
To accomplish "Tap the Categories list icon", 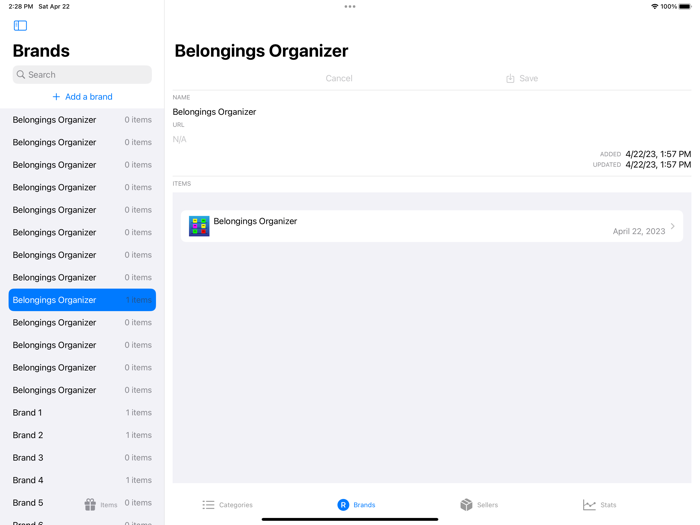I will (208, 504).
